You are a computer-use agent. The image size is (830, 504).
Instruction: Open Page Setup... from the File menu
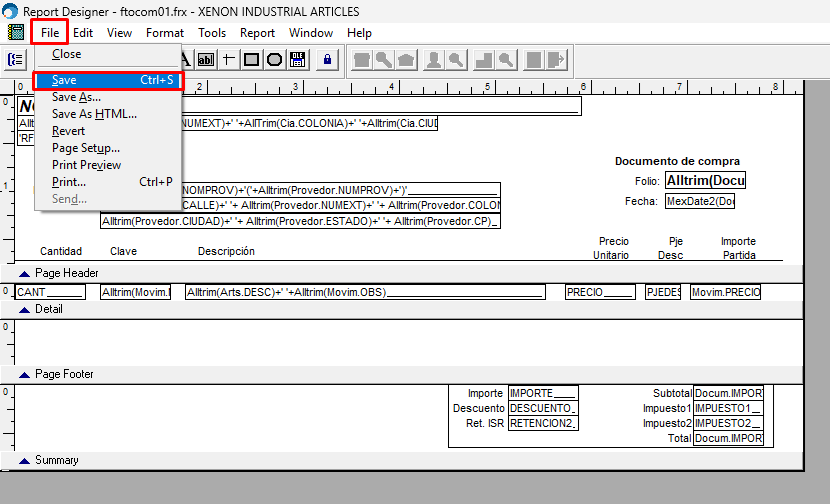coord(108,148)
